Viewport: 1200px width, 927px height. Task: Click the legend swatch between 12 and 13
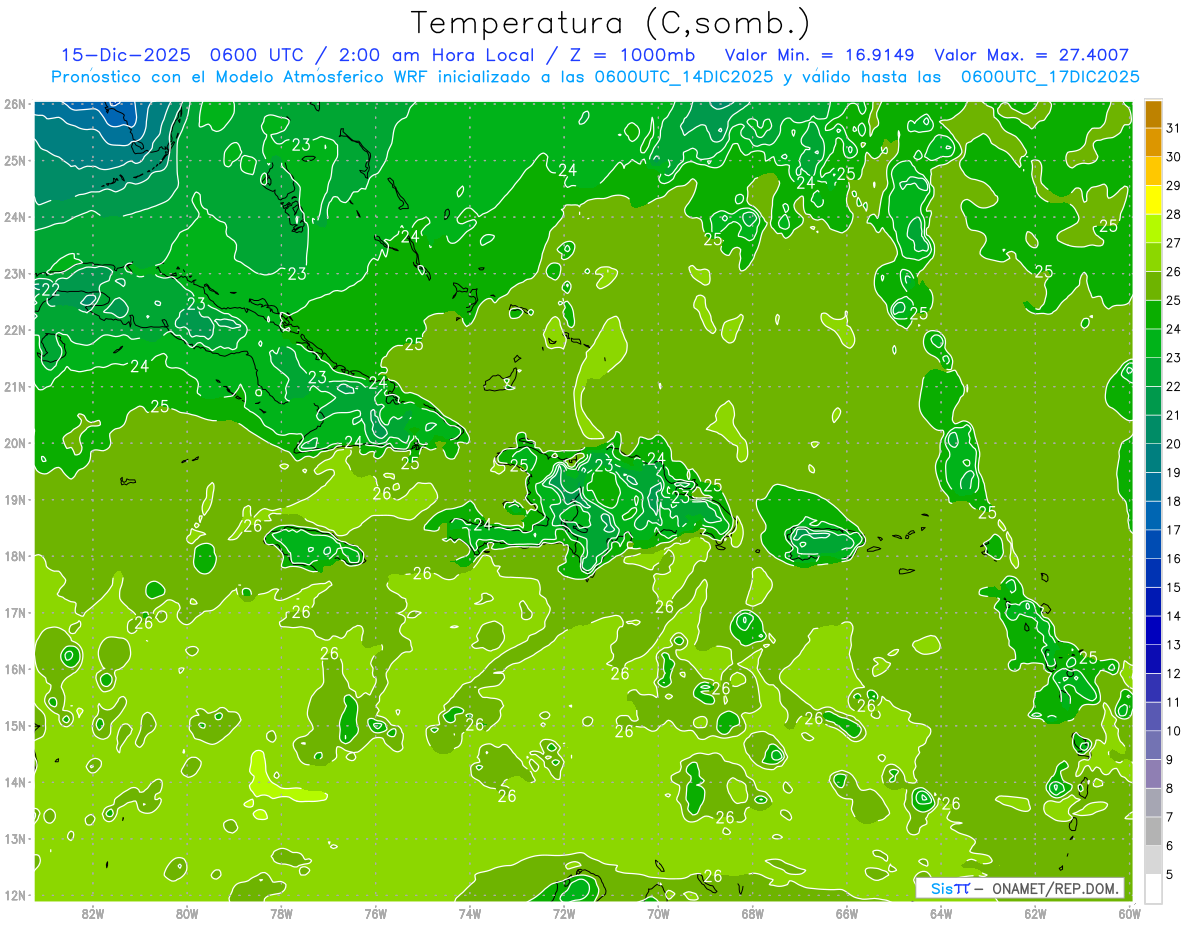(x=1153, y=658)
